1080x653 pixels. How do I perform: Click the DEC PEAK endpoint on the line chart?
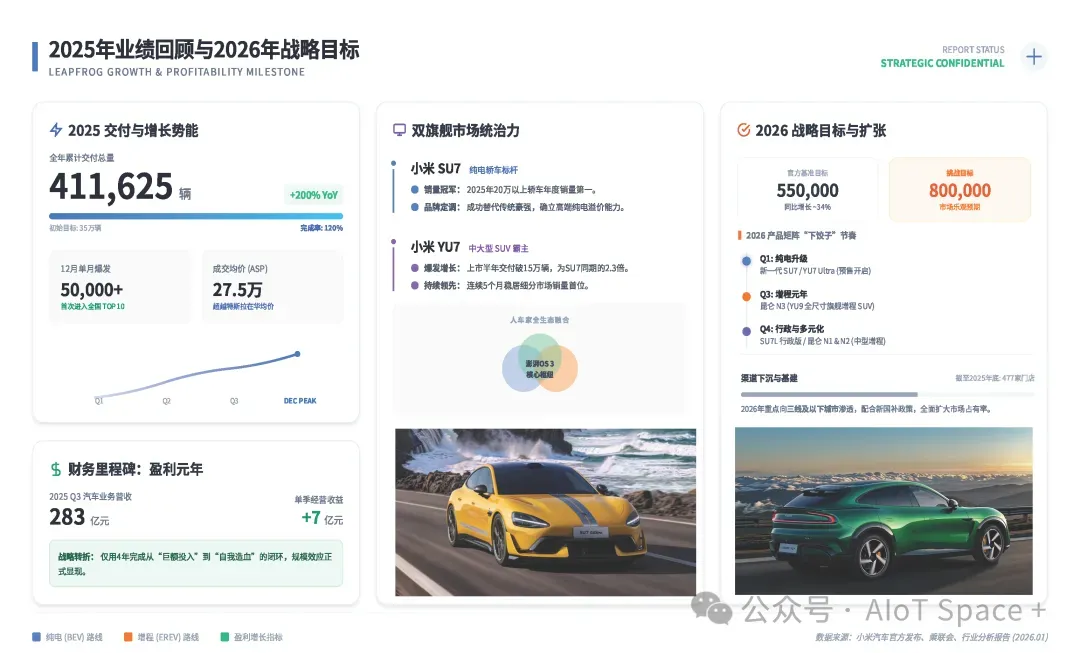(x=298, y=354)
